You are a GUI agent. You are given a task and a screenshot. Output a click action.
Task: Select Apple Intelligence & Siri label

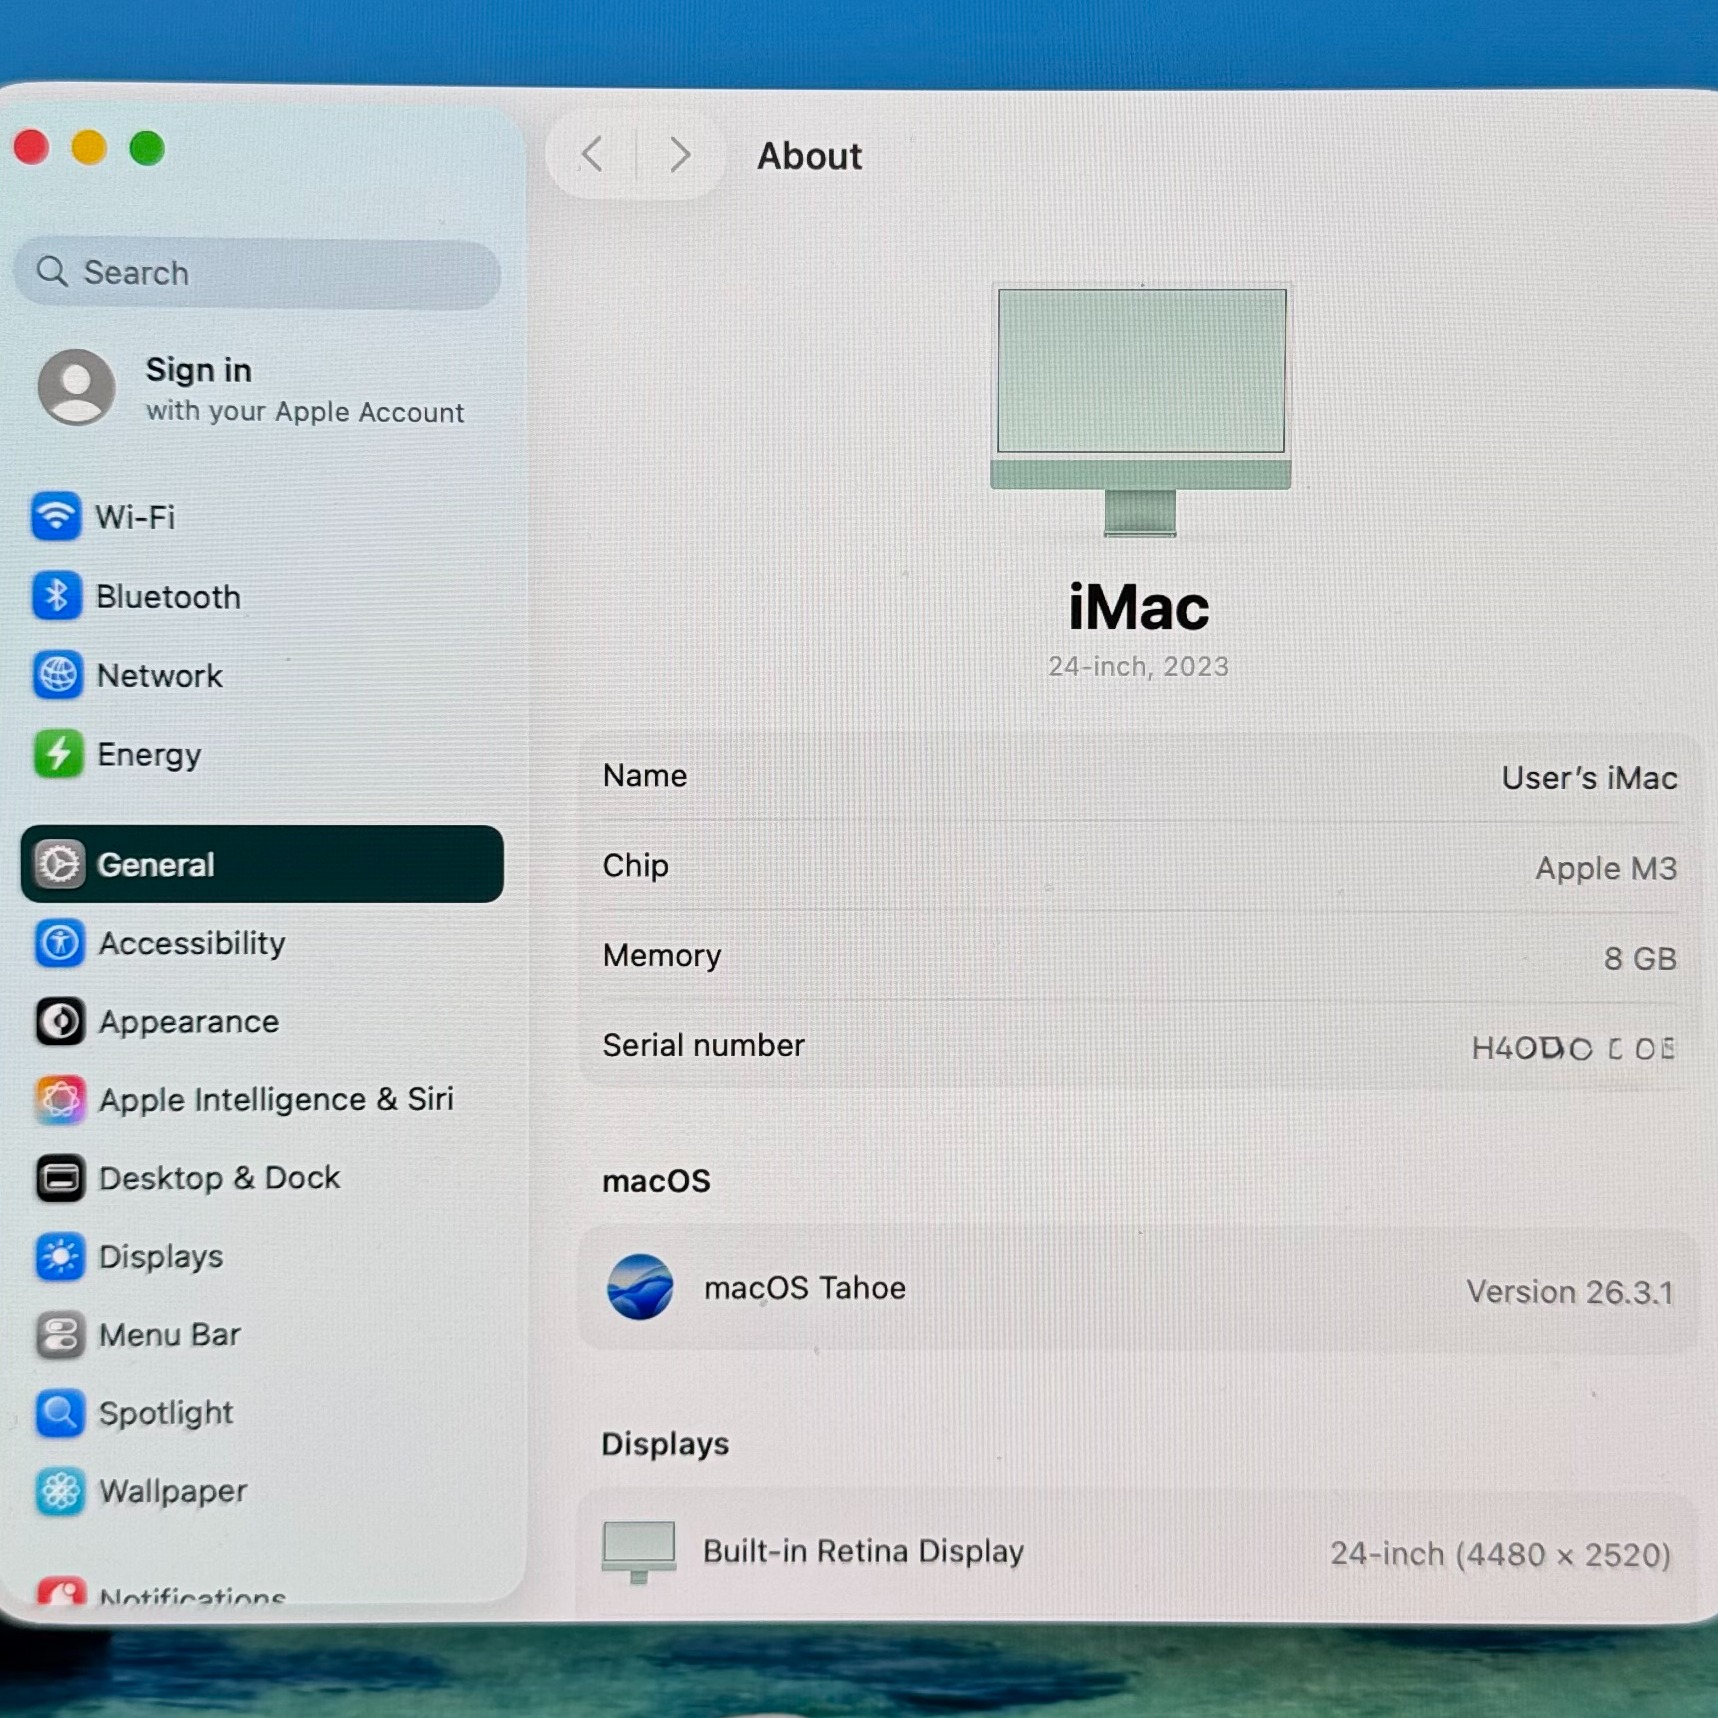pyautogui.click(x=276, y=1100)
